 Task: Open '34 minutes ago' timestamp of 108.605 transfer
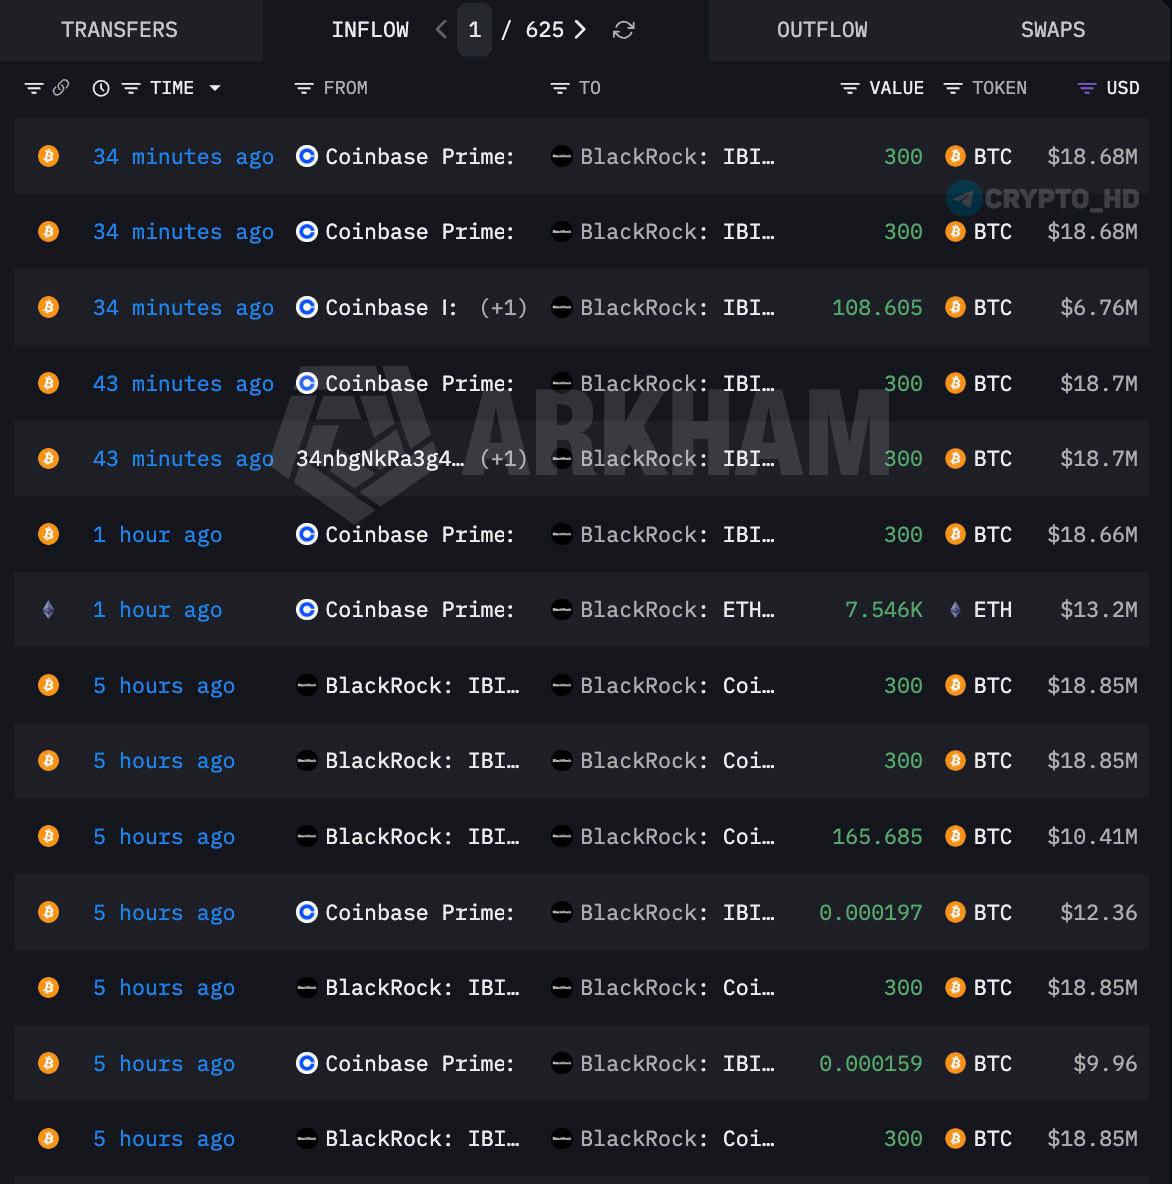[x=183, y=307]
